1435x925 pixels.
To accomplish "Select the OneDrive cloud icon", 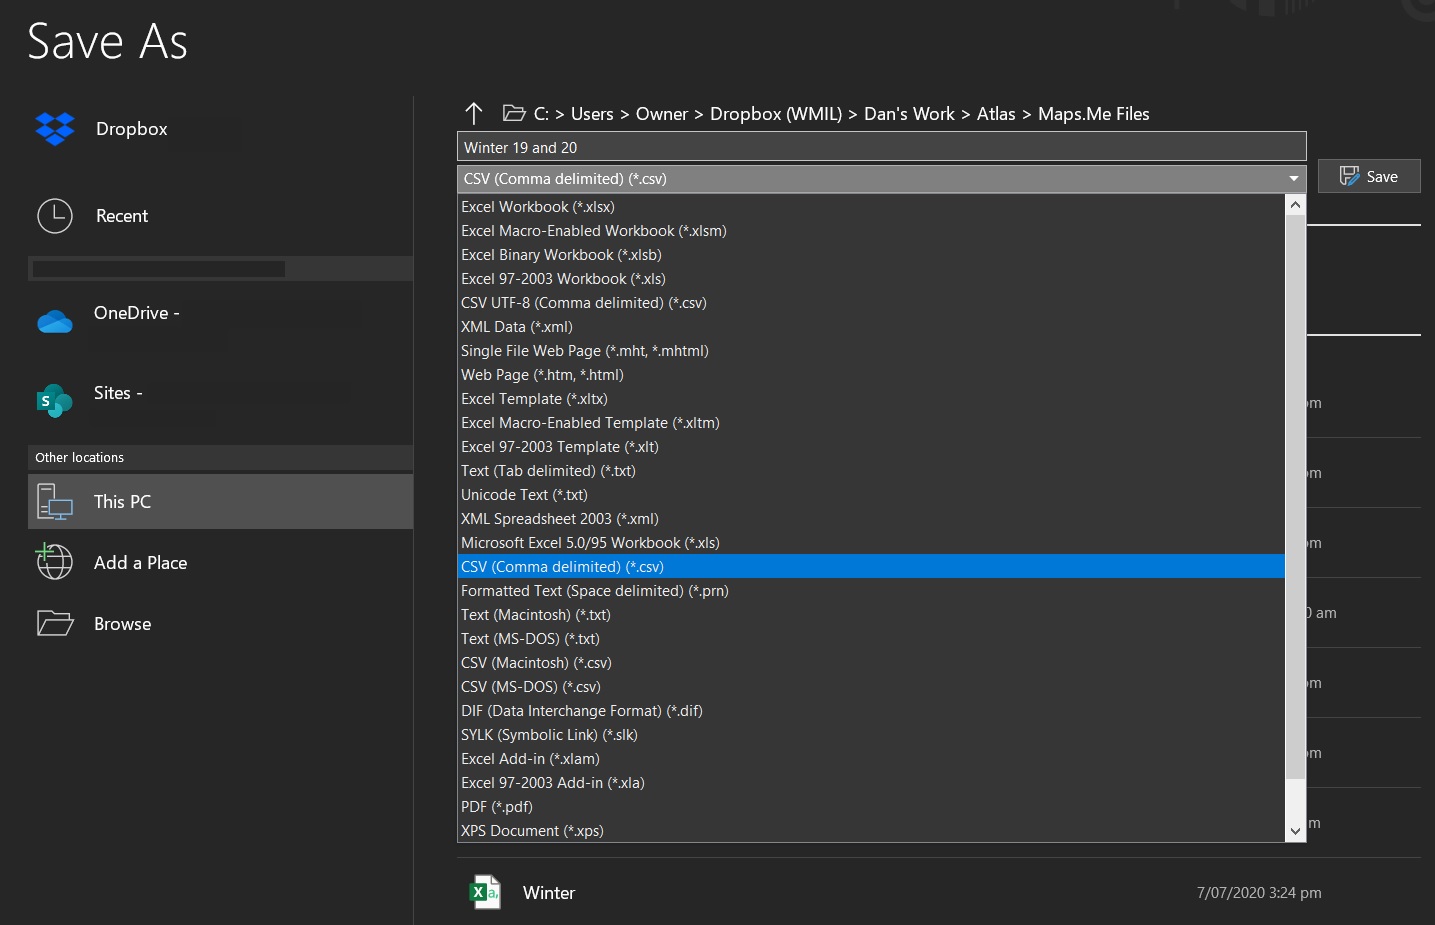I will 55,322.
